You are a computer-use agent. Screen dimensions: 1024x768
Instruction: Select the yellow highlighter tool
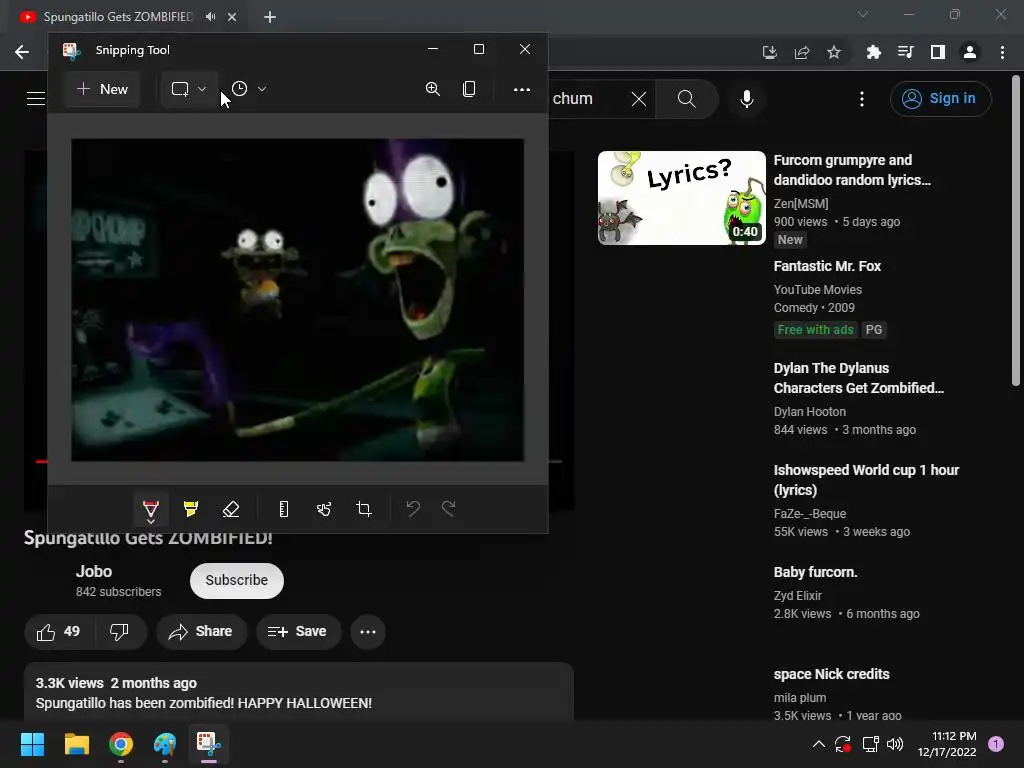coord(191,509)
